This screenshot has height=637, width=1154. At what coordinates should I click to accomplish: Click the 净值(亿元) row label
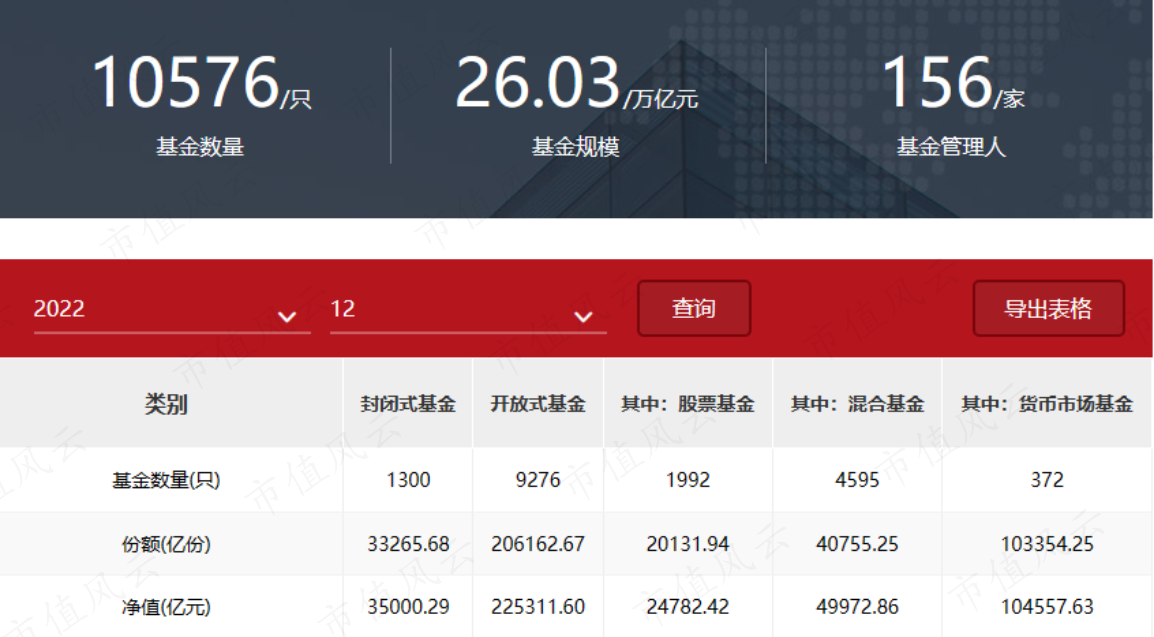pos(166,607)
